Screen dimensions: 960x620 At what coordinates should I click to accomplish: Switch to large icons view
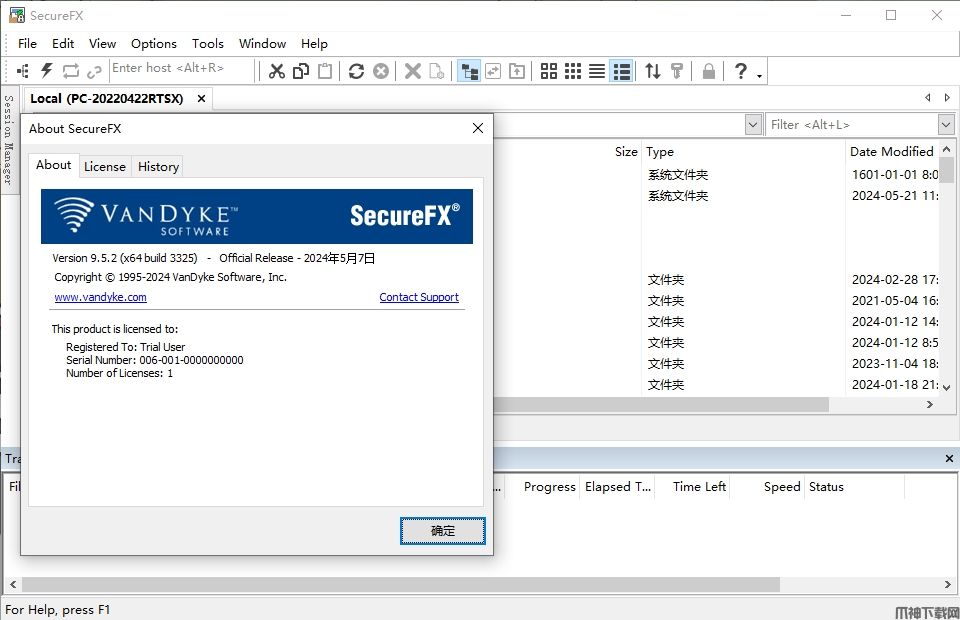point(549,71)
